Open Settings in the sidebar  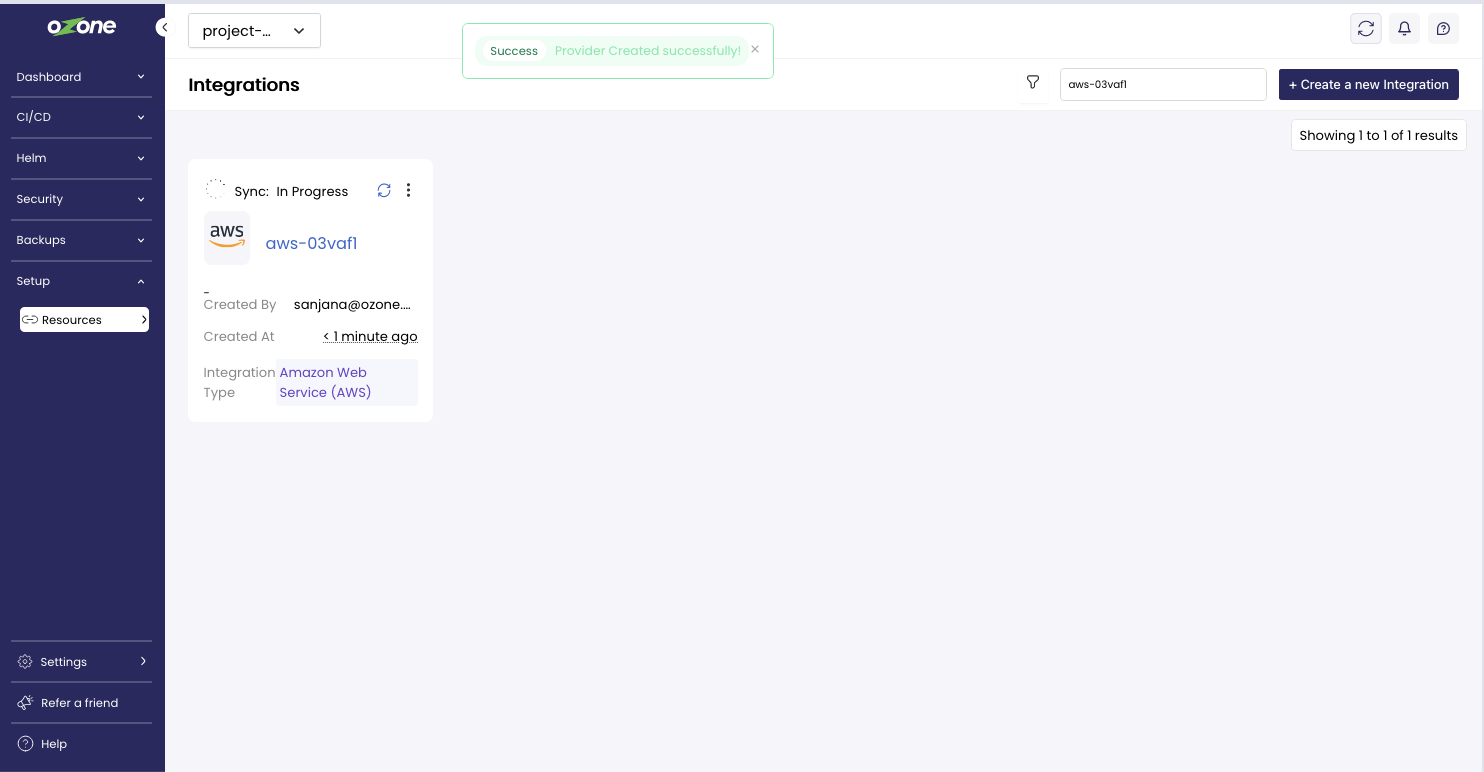[x=81, y=662]
